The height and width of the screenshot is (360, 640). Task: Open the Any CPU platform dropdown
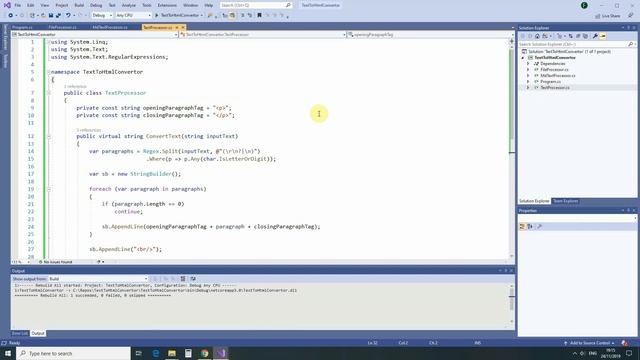[x=133, y=16]
